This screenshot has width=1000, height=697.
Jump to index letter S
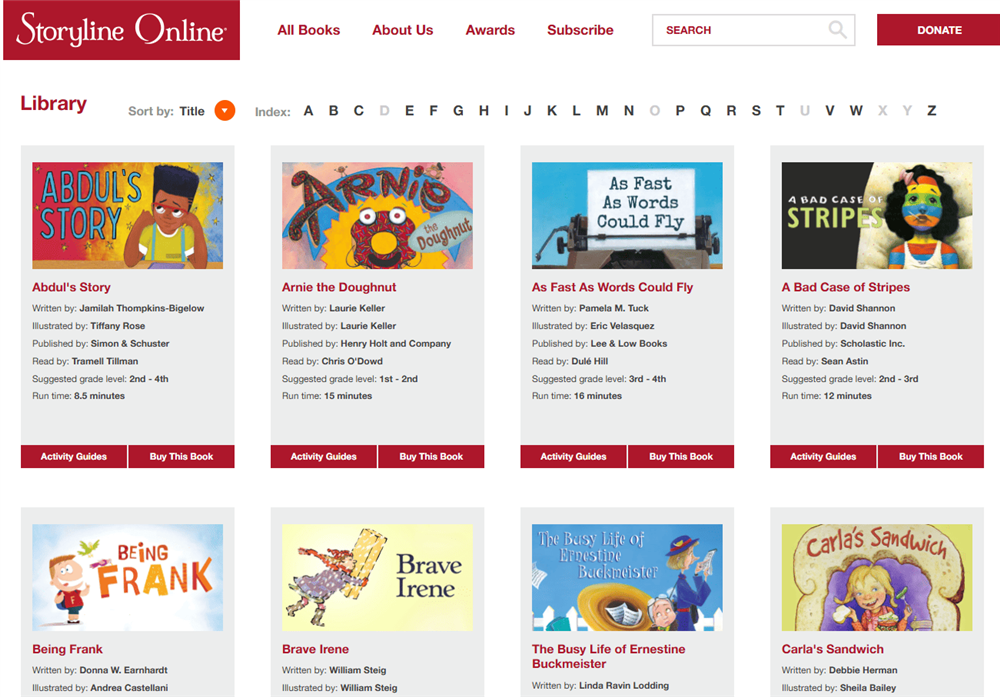tap(756, 111)
